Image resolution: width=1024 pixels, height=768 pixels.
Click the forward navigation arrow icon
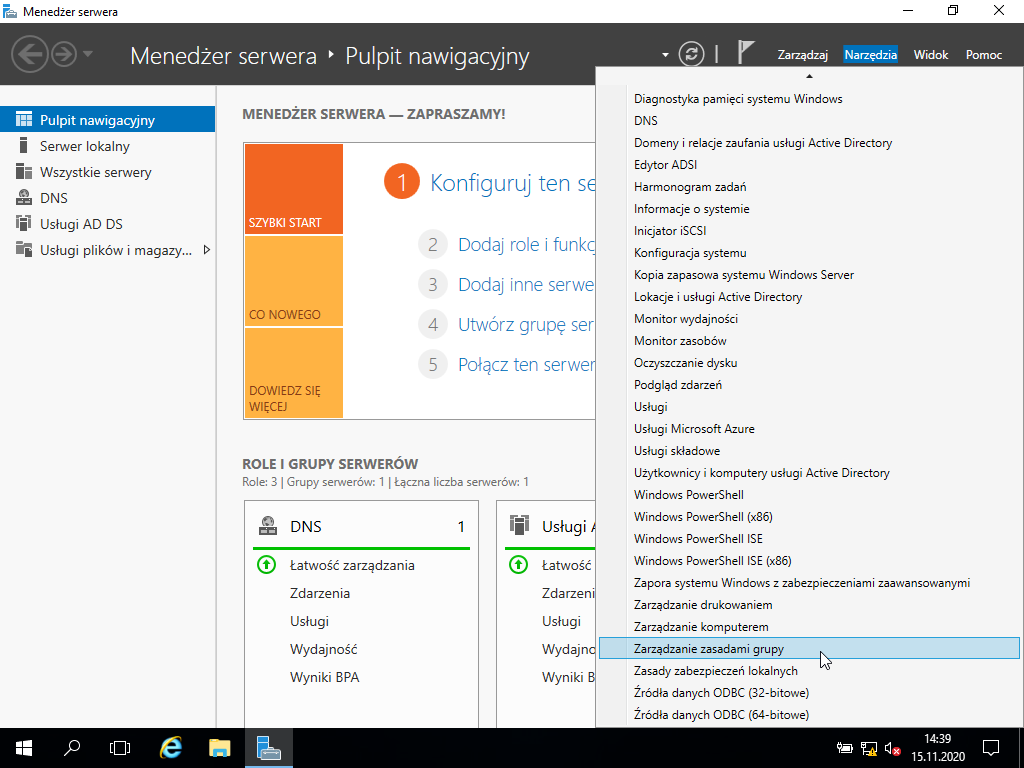(x=64, y=54)
